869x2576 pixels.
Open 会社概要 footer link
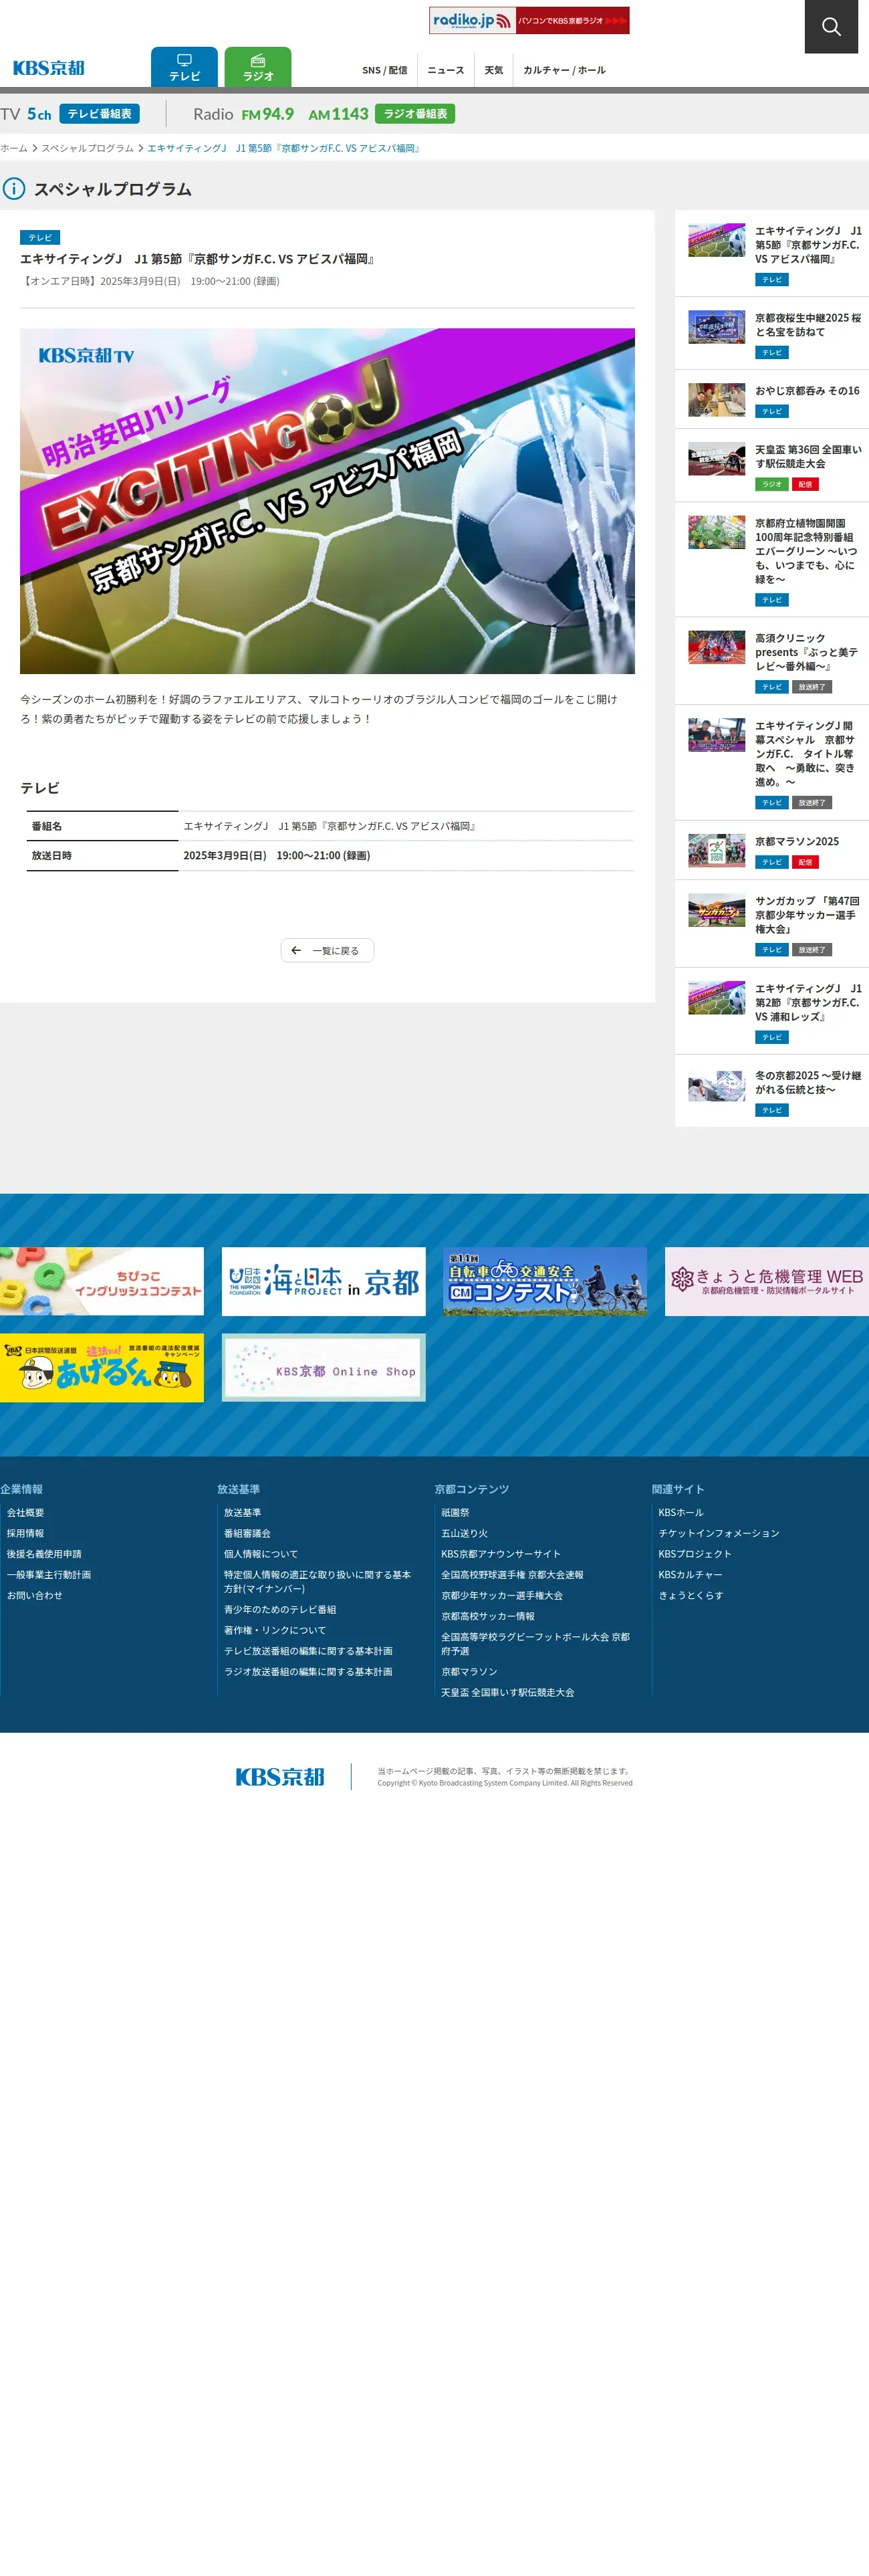25,1513
